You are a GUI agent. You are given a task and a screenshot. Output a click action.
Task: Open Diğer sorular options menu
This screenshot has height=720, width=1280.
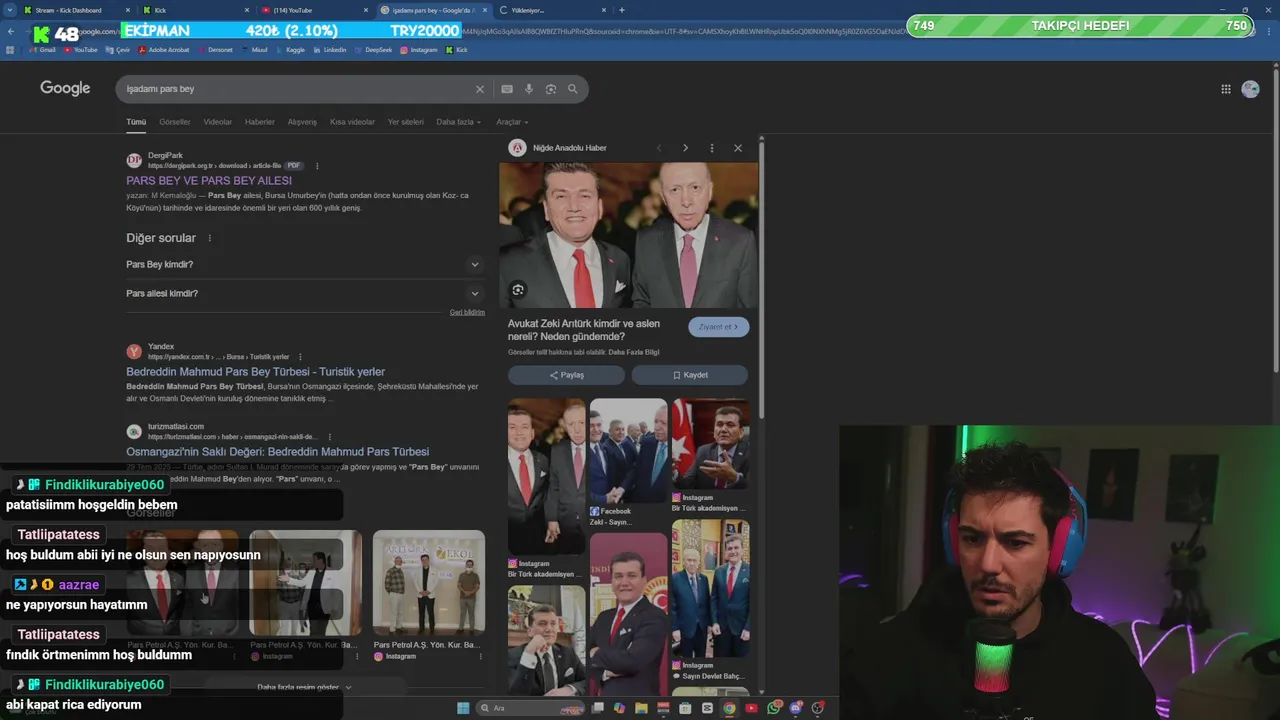point(209,238)
